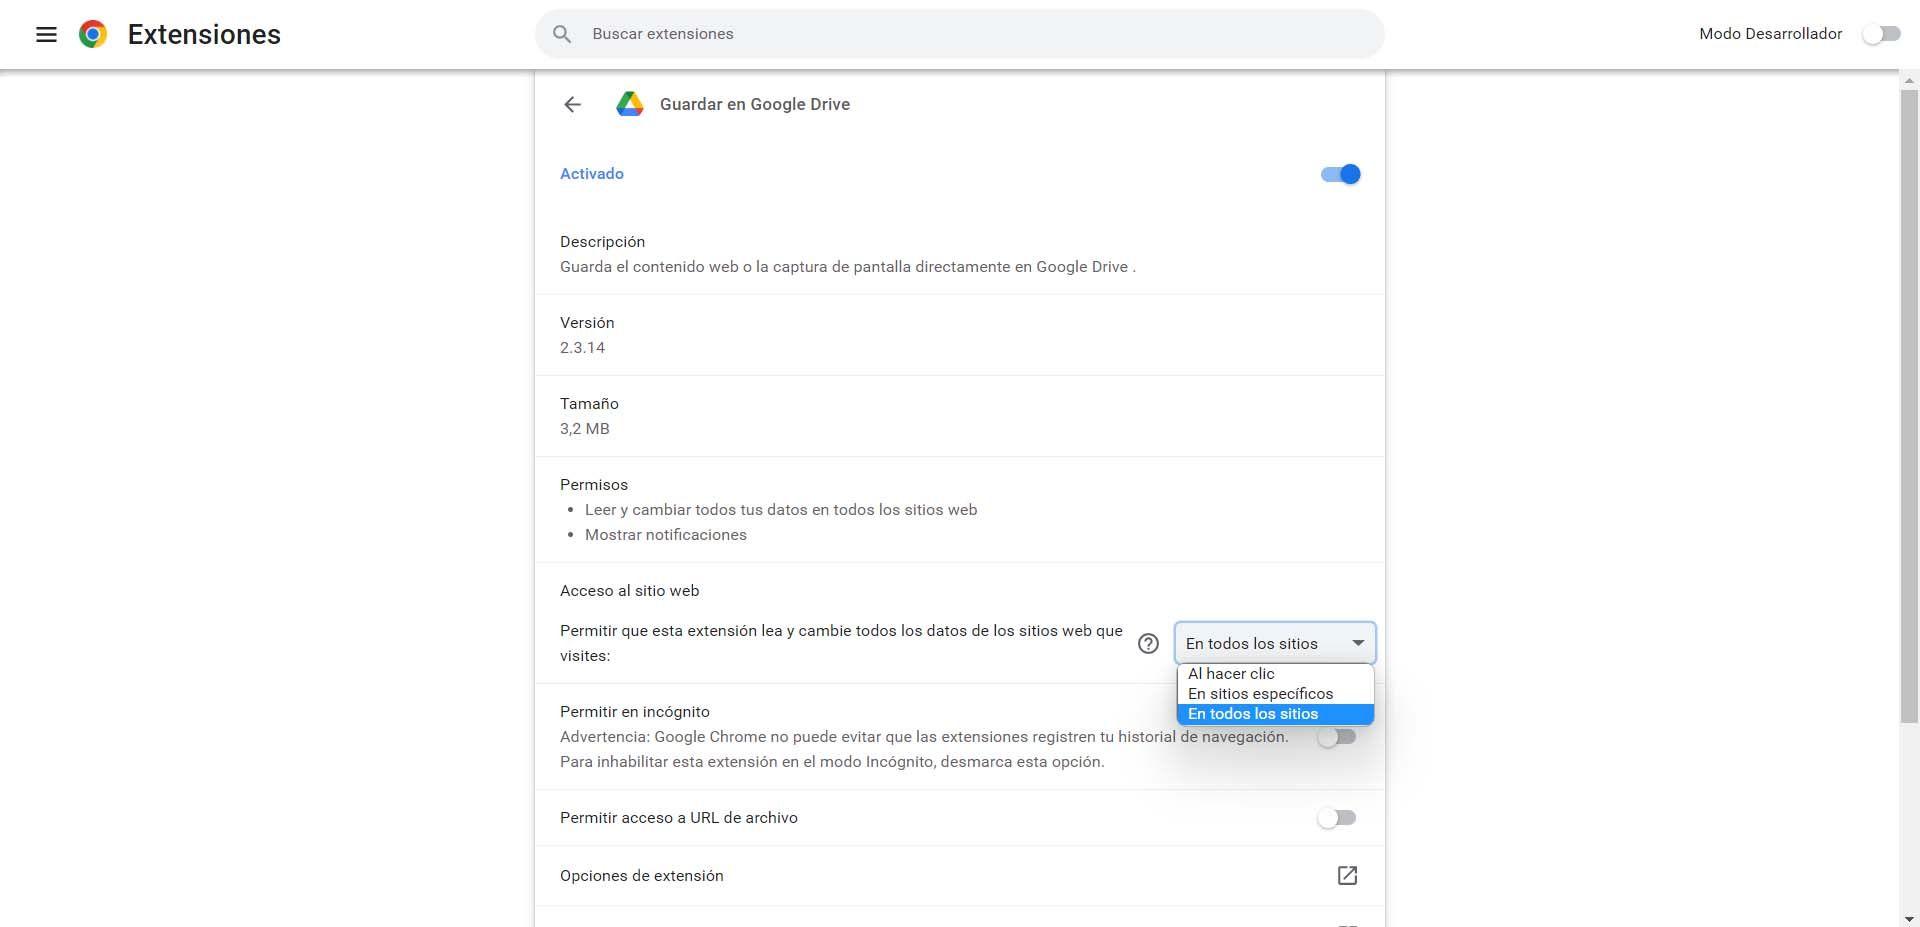Screen dimensions: 1920x927
Task: Click the Activado label
Action: pyautogui.click(x=591, y=173)
